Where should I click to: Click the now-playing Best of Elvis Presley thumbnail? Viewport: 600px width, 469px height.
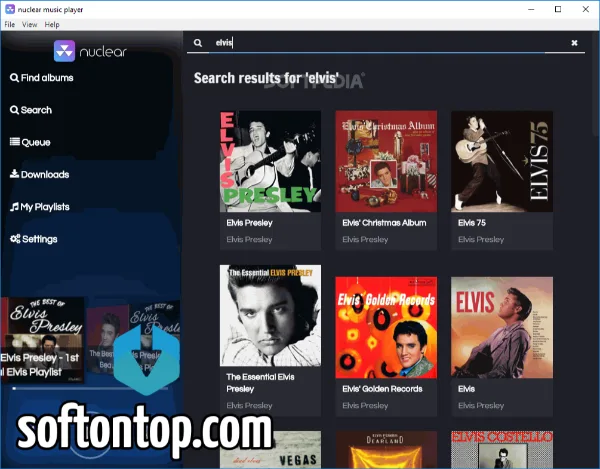click(x=42, y=339)
